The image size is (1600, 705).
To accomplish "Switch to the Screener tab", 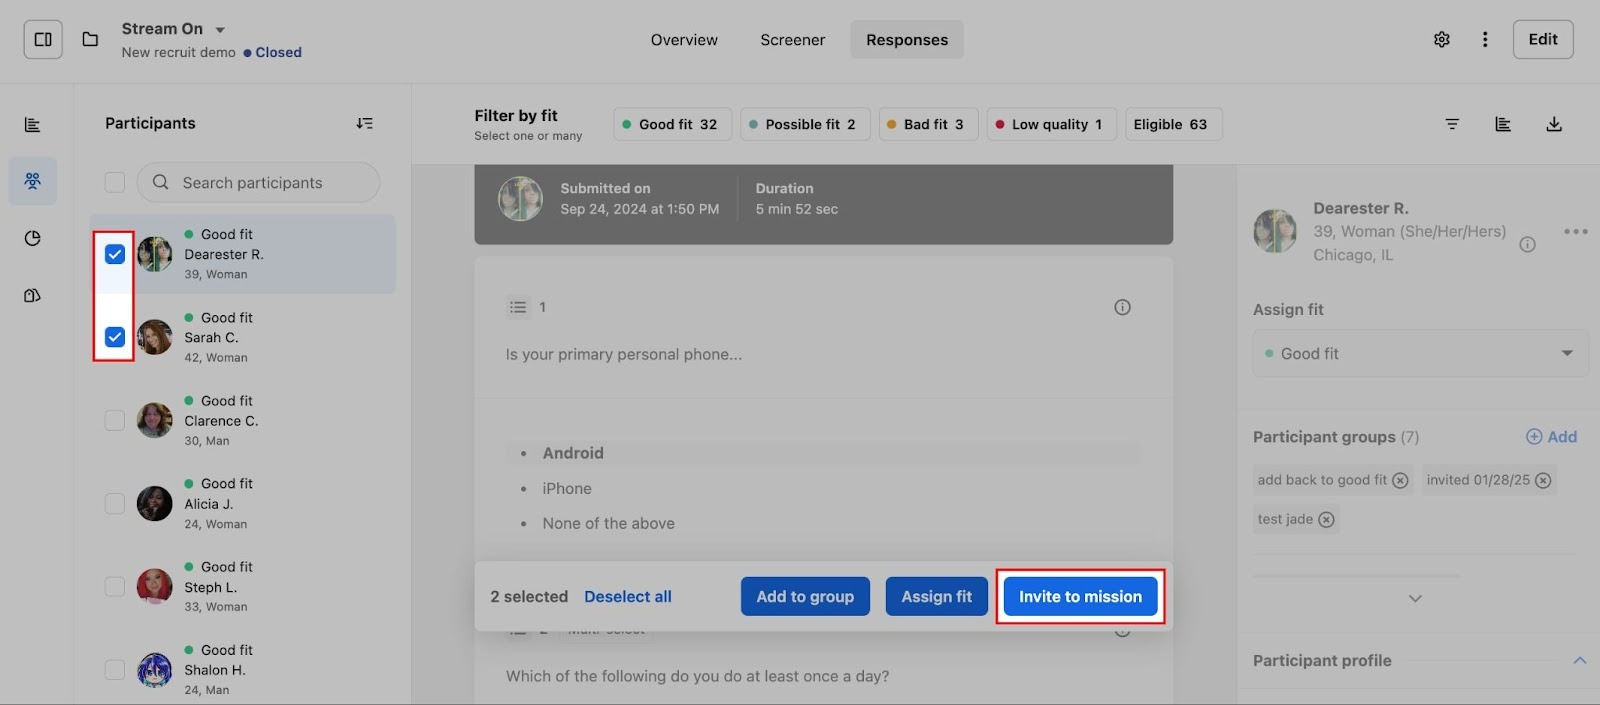I will coord(792,40).
